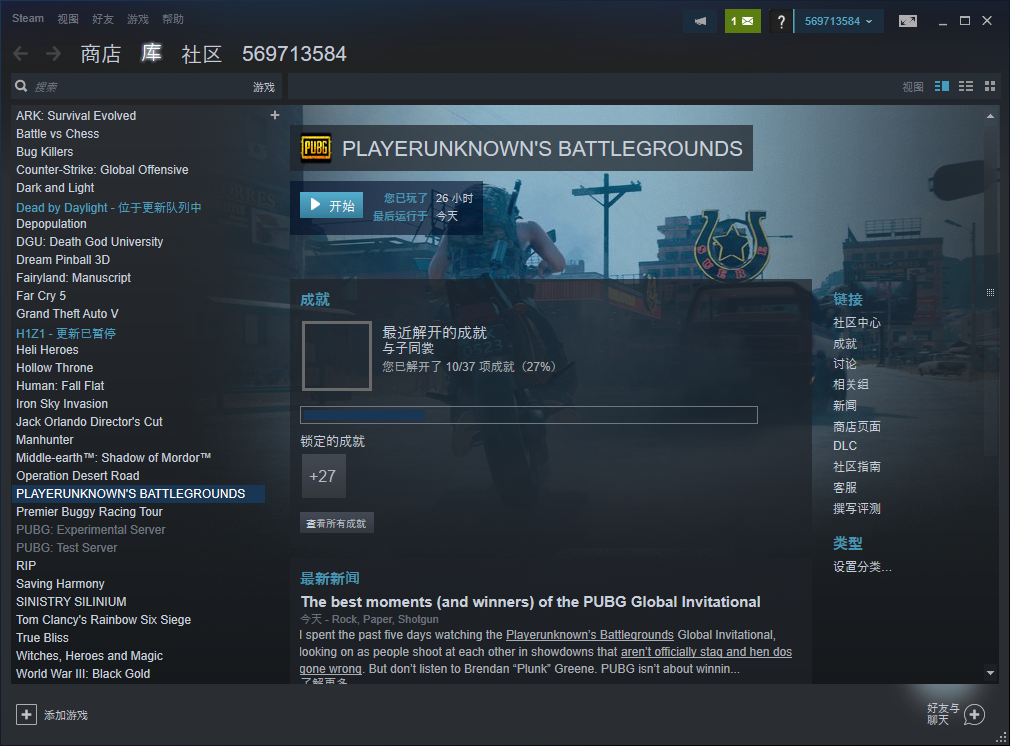1010x746 pixels.
Task: Follow the Playerunknown's Battlegrounds article link
Action: click(589, 635)
